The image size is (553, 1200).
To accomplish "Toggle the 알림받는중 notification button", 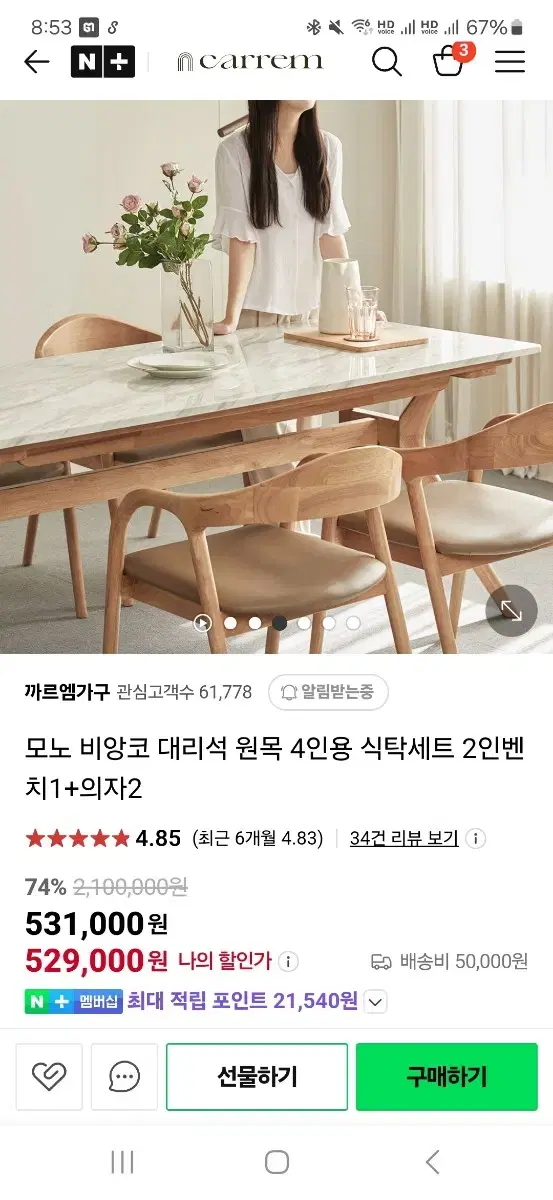I will 328,692.
